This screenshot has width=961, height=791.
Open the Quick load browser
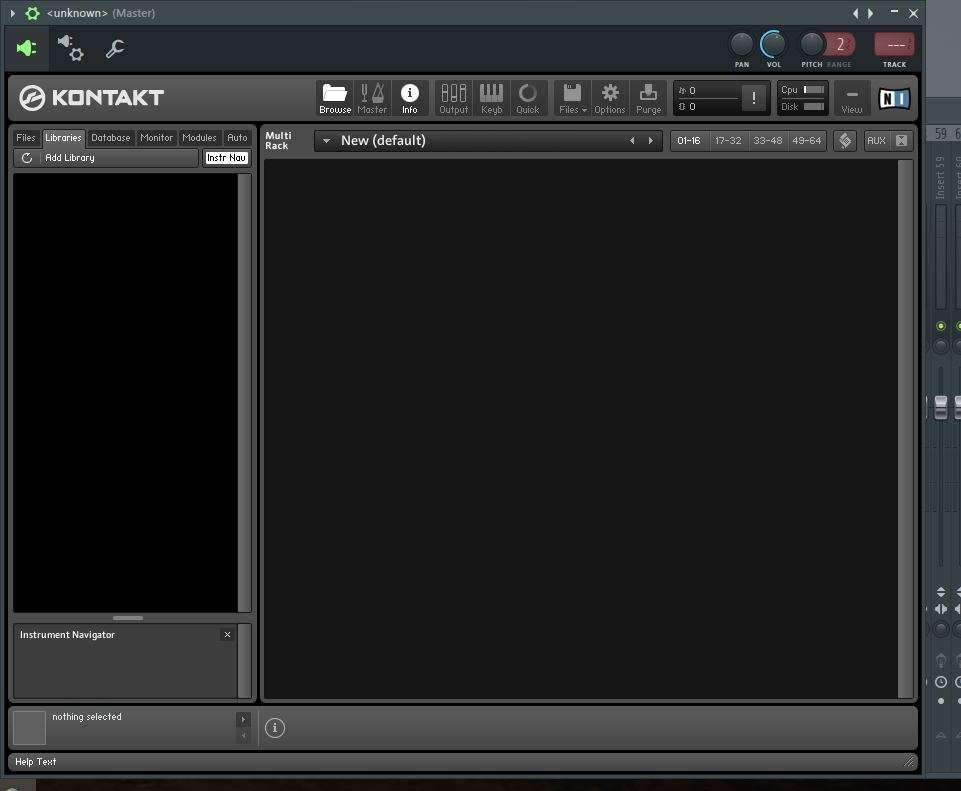click(528, 97)
